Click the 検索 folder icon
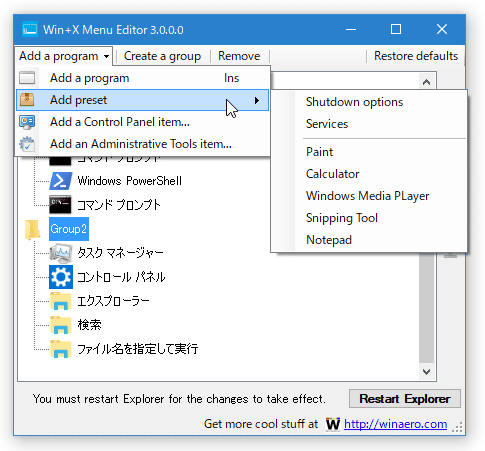This screenshot has width=485, height=451. [x=61, y=325]
